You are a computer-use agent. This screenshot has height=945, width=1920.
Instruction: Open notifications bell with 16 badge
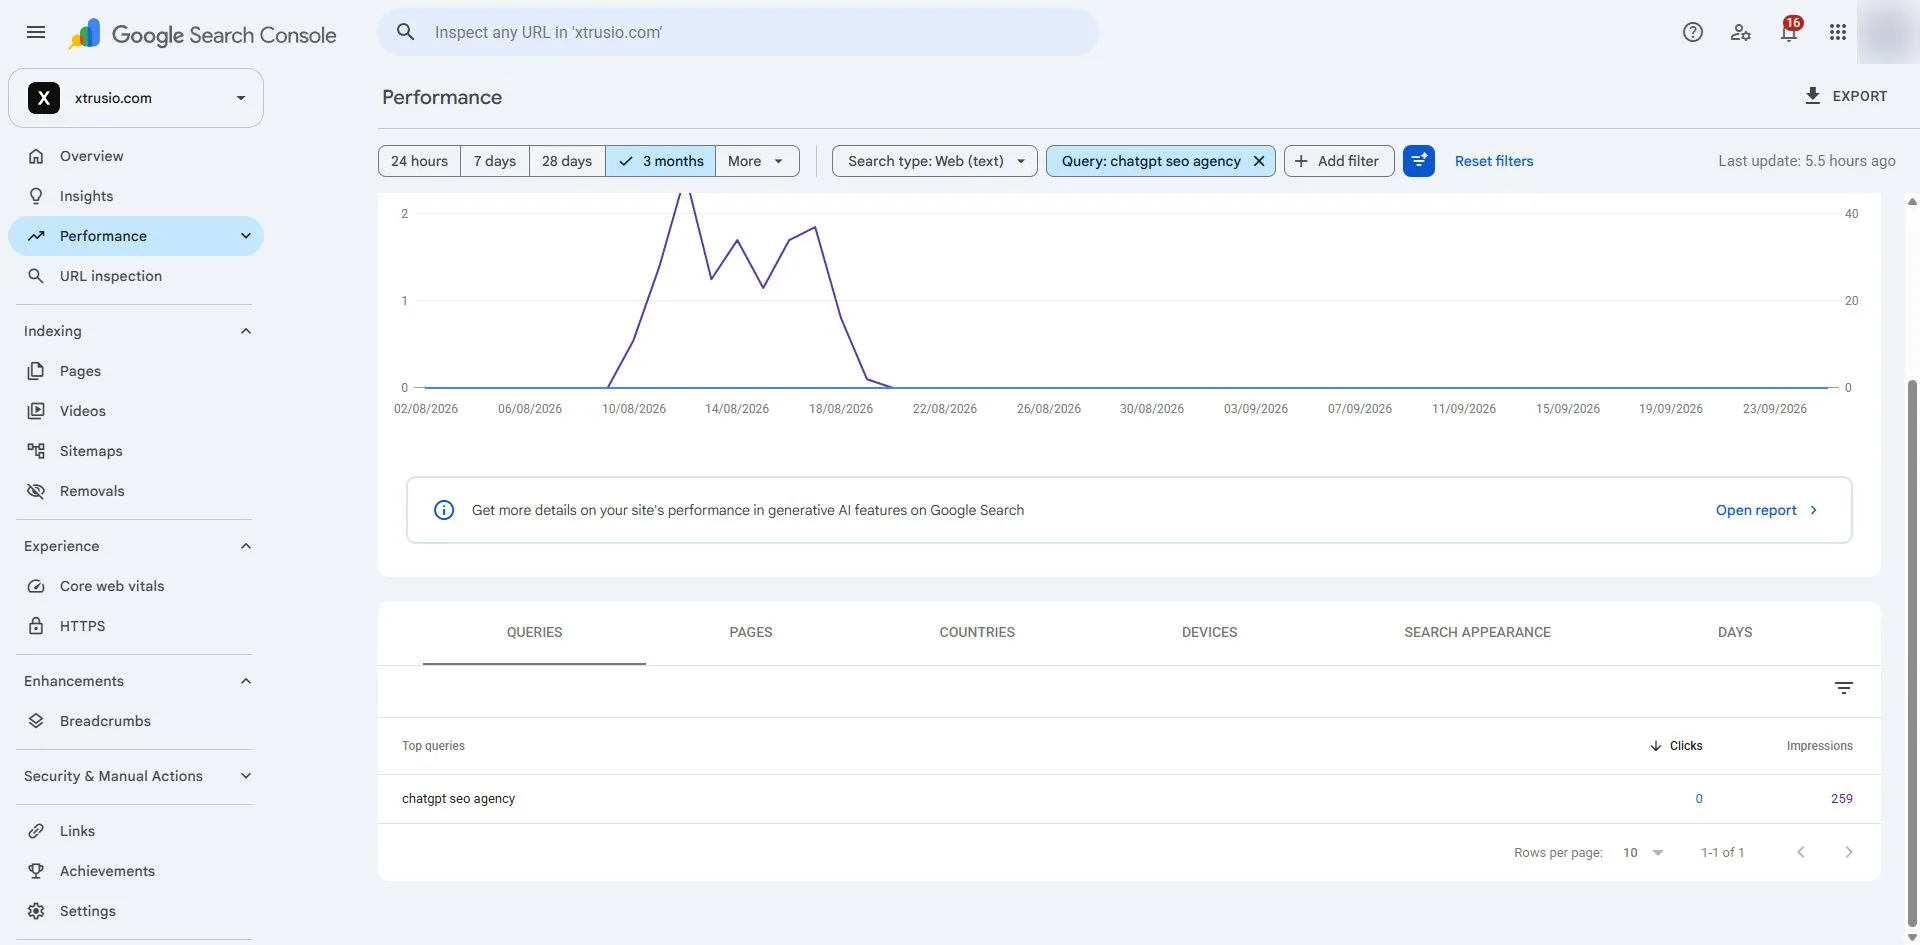(1789, 32)
